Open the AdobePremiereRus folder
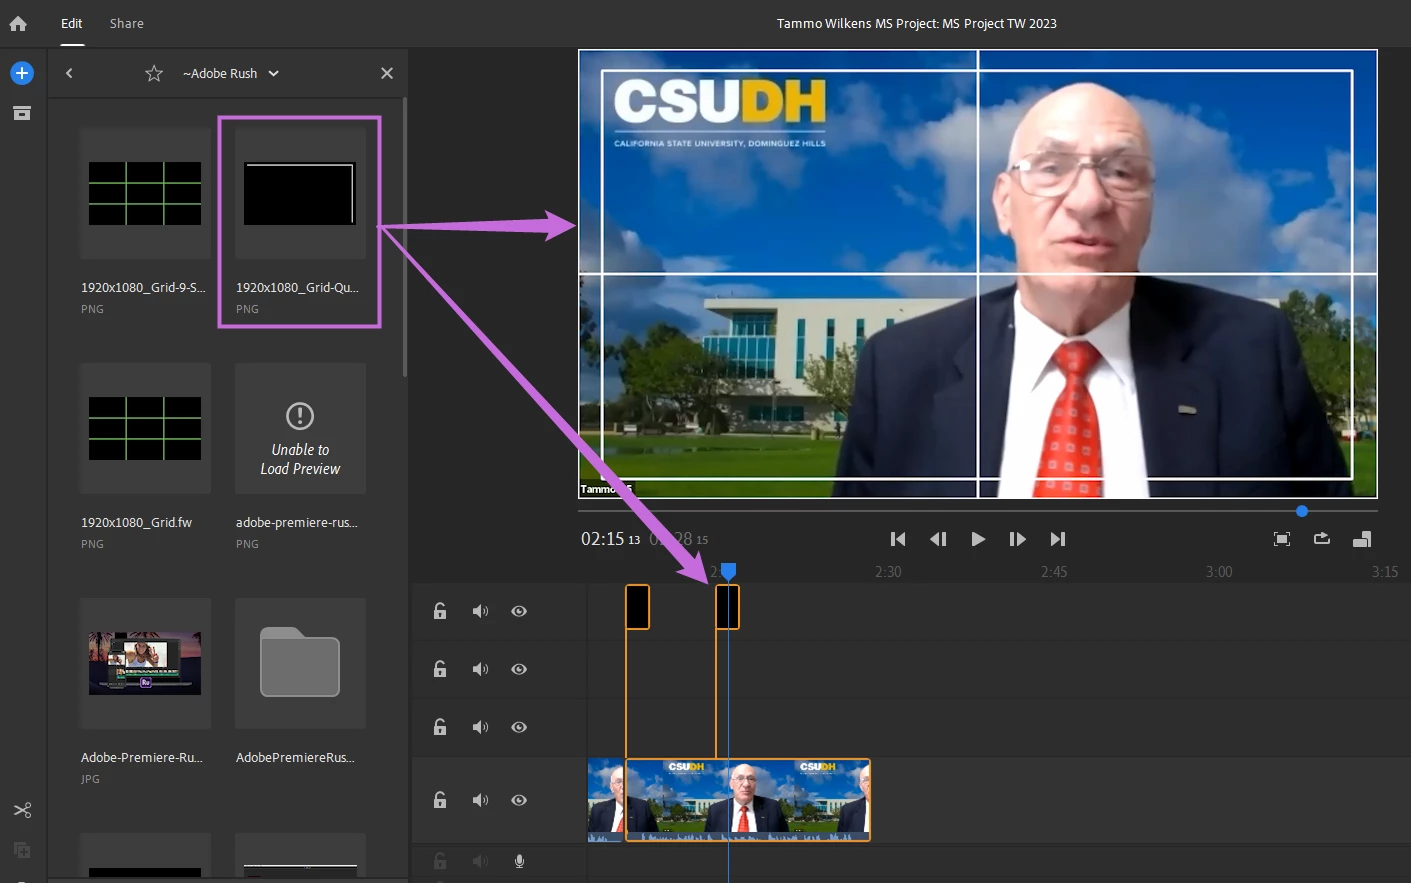Screen dimensions: 1411x883 point(300,663)
